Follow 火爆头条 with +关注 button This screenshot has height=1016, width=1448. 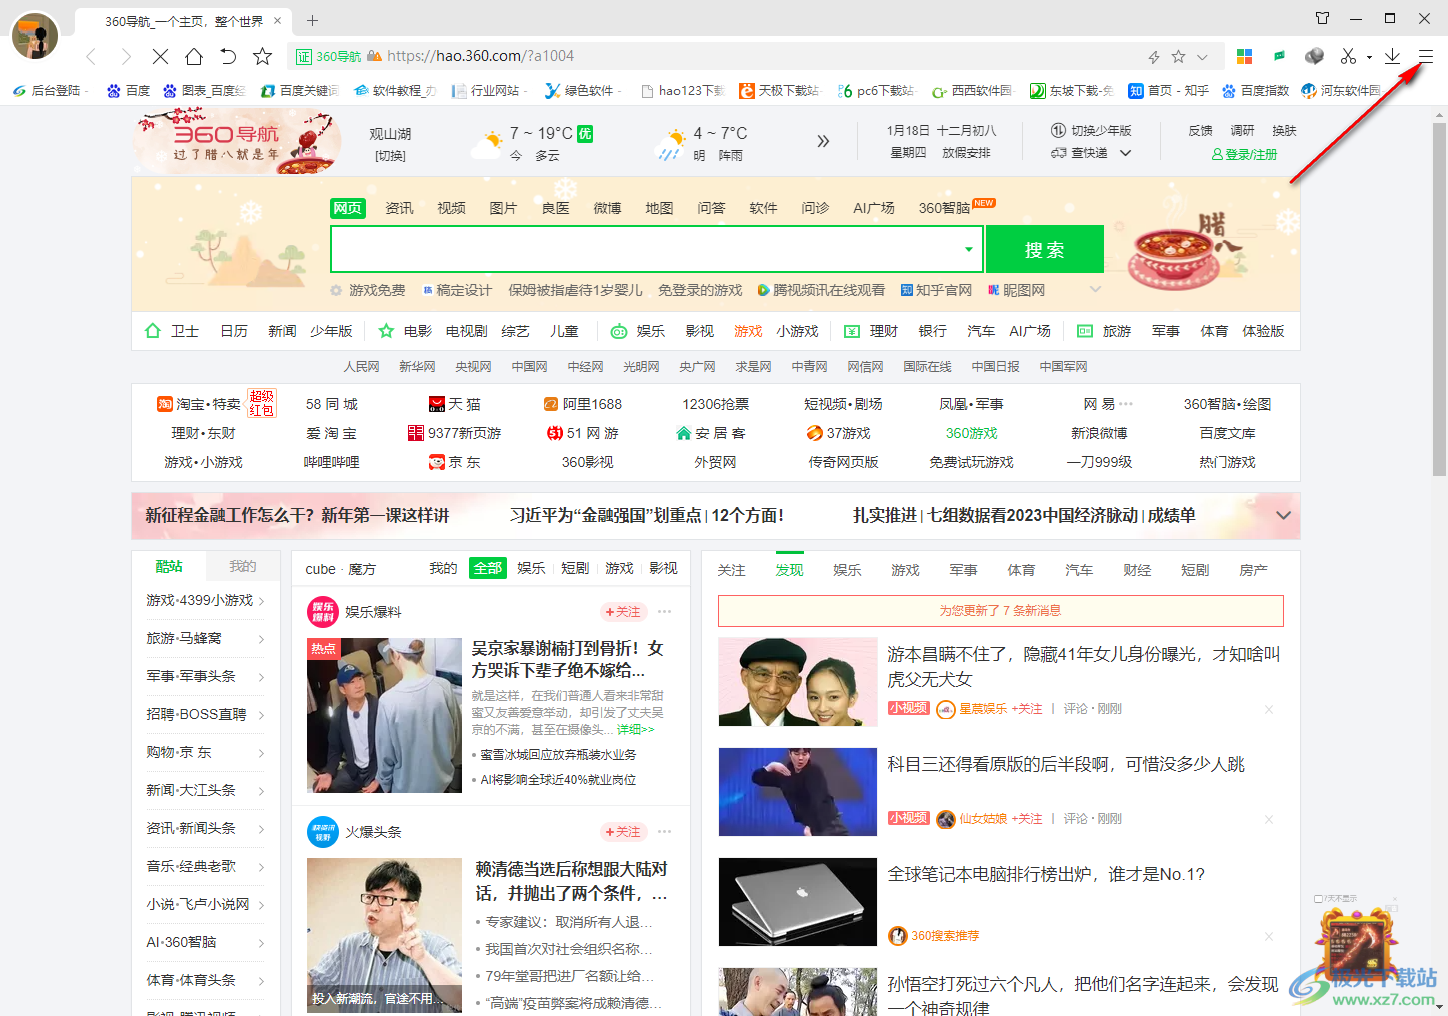tap(624, 832)
